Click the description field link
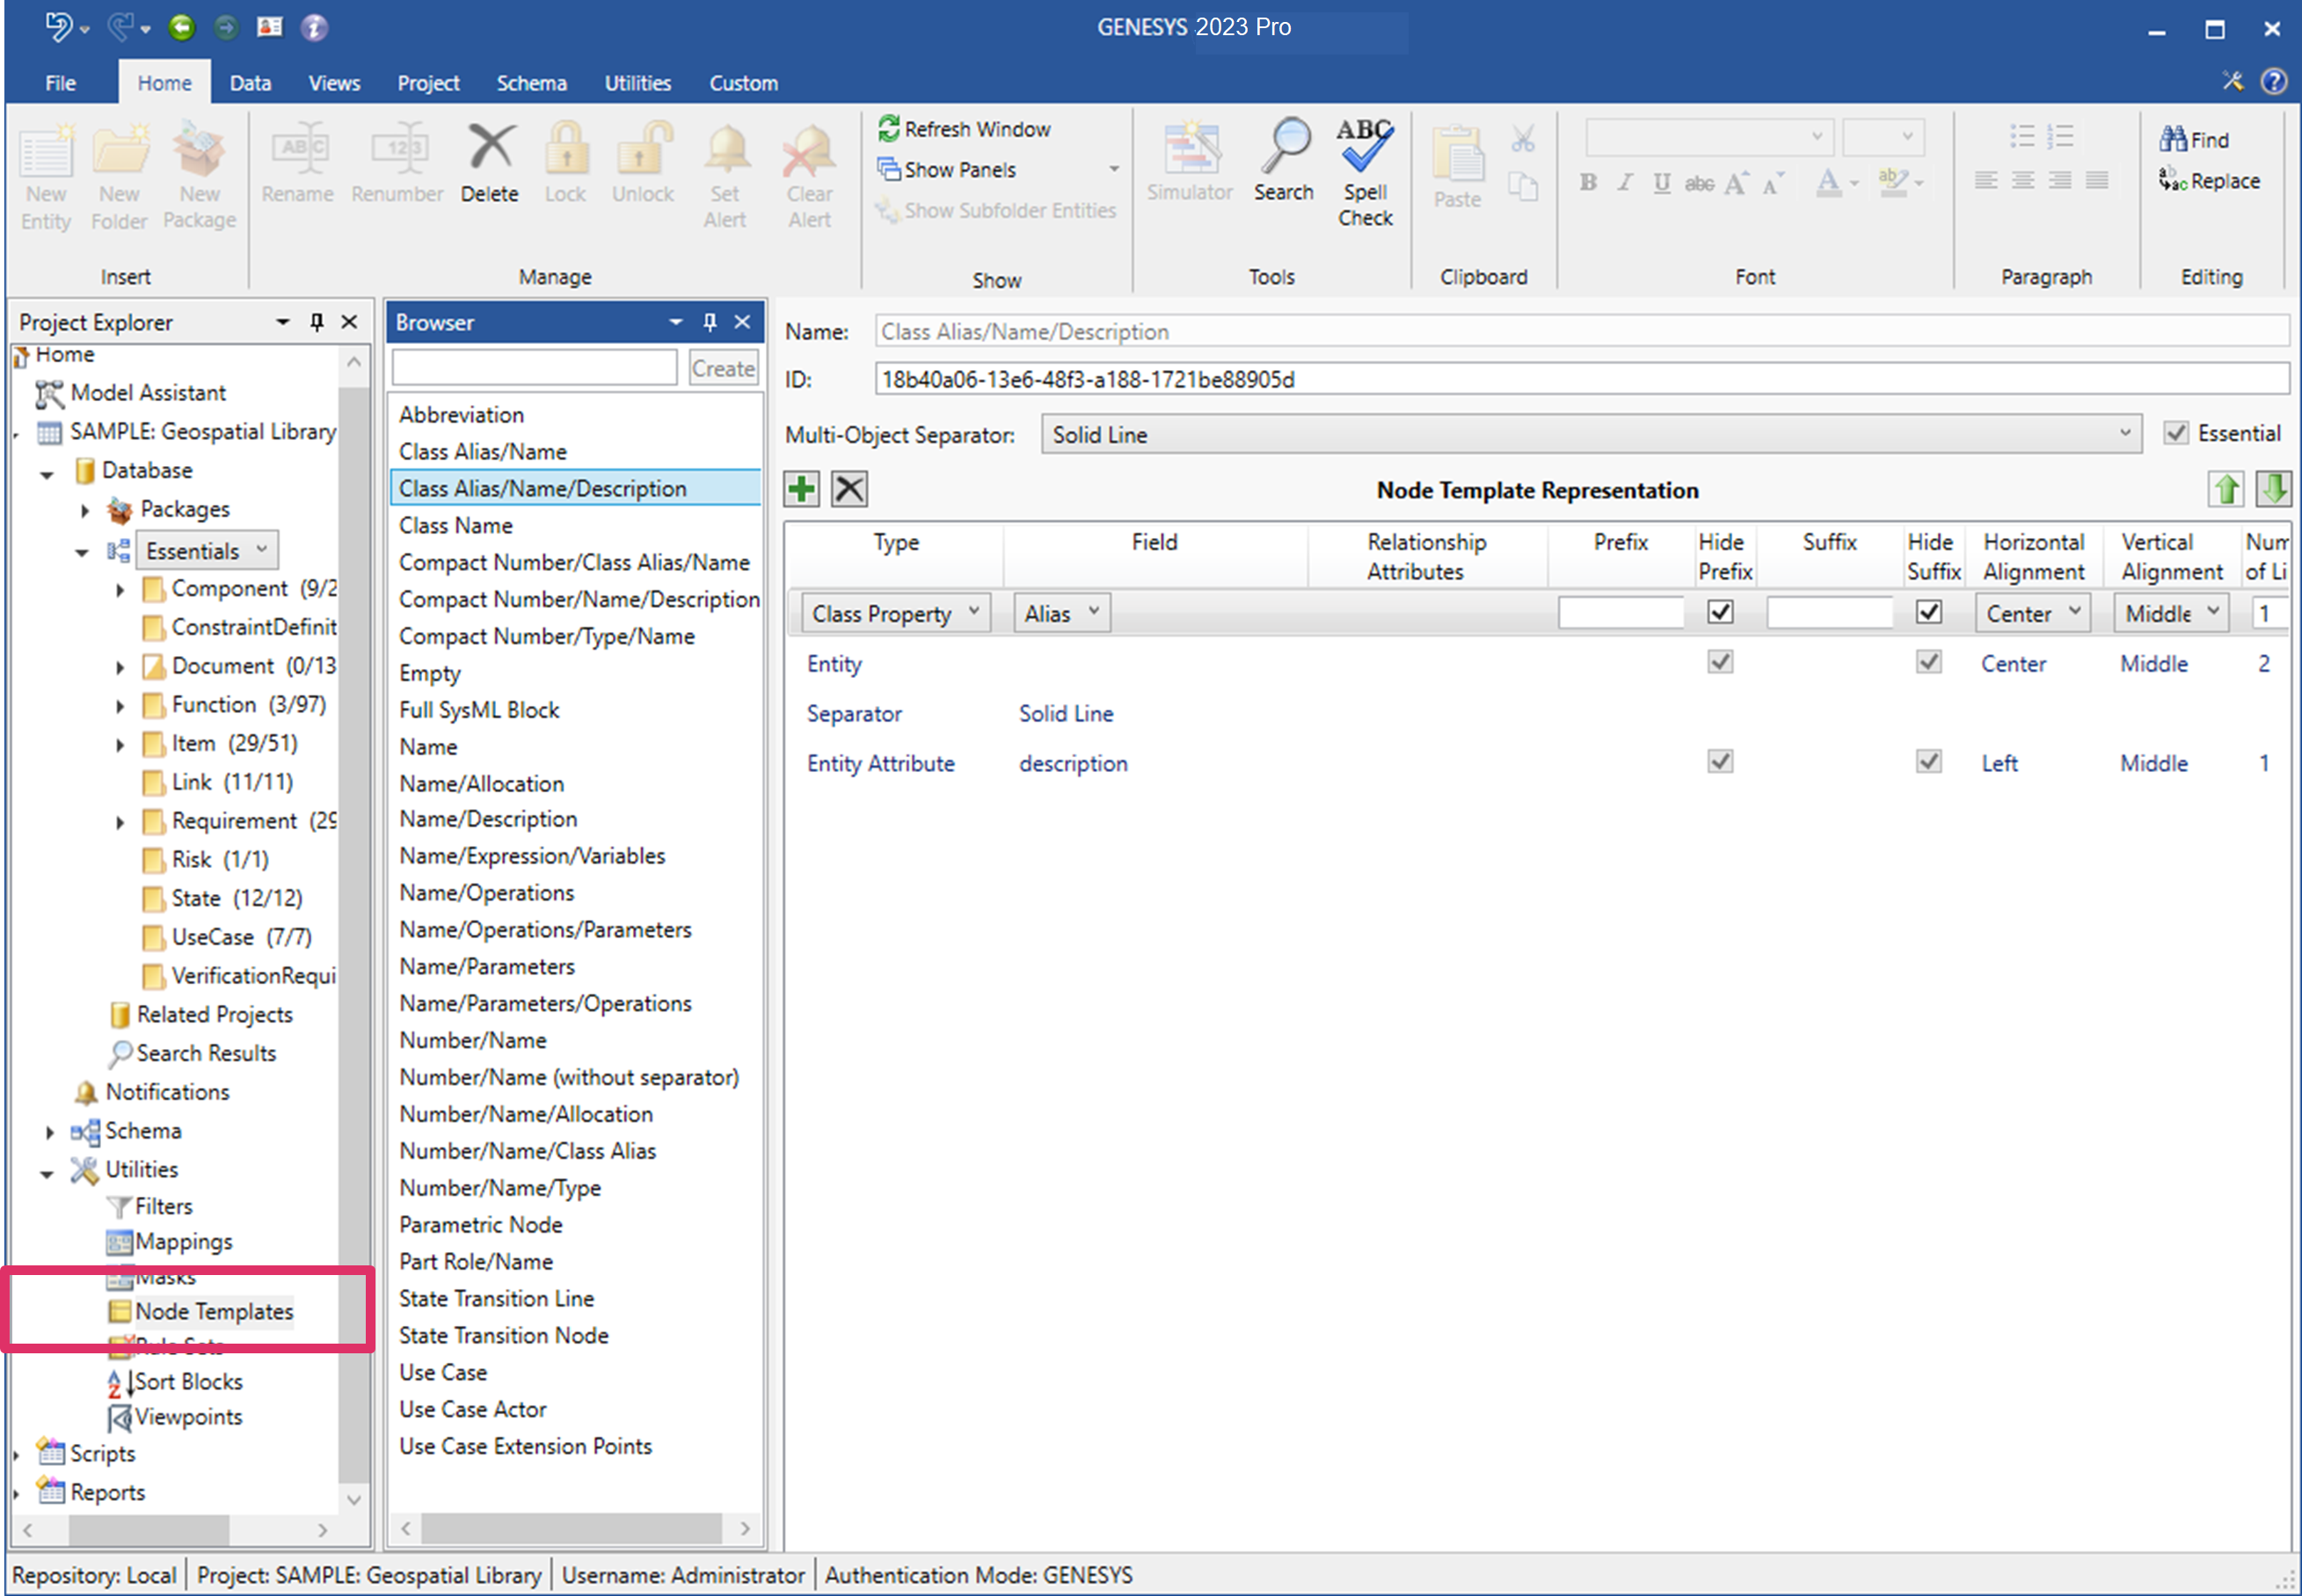Screen dimensions: 2302x1596 [x=1073, y=763]
